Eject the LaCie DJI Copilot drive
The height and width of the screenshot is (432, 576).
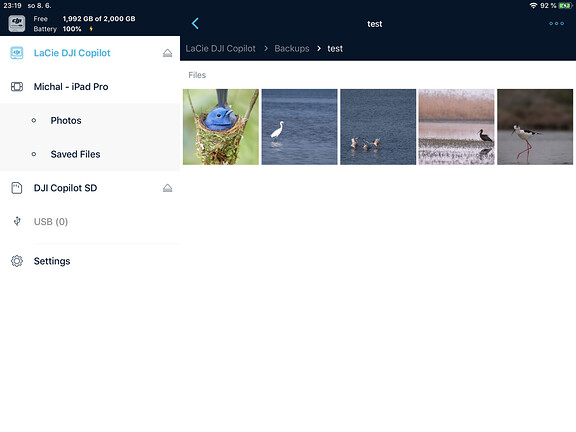(x=168, y=53)
